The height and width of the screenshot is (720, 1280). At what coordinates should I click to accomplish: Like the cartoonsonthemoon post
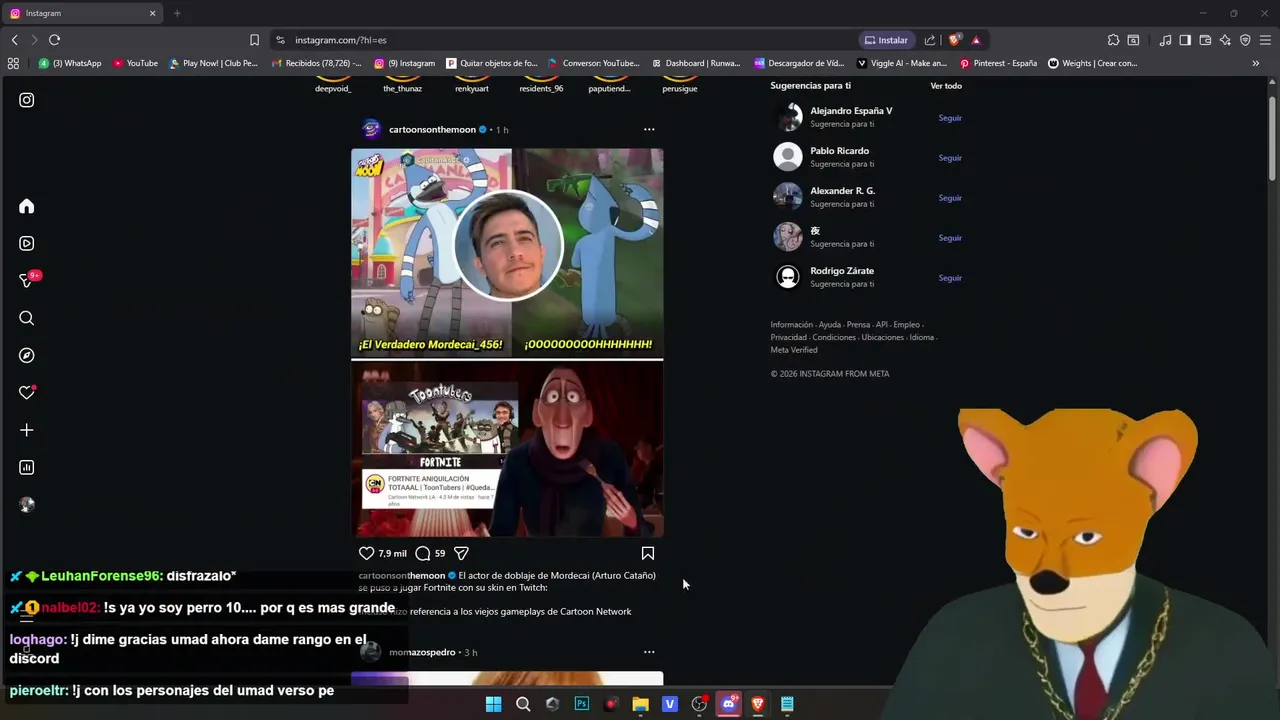(x=366, y=553)
